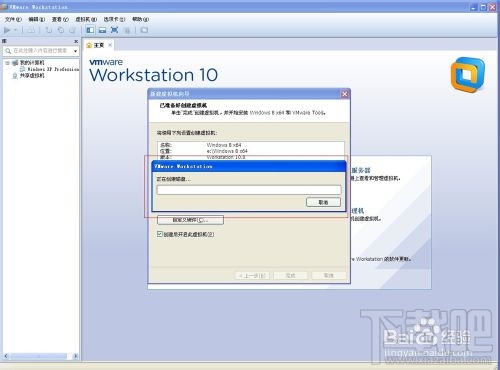Click the 完成 finish button in wizard
500x370 pixels.
pos(290,276)
